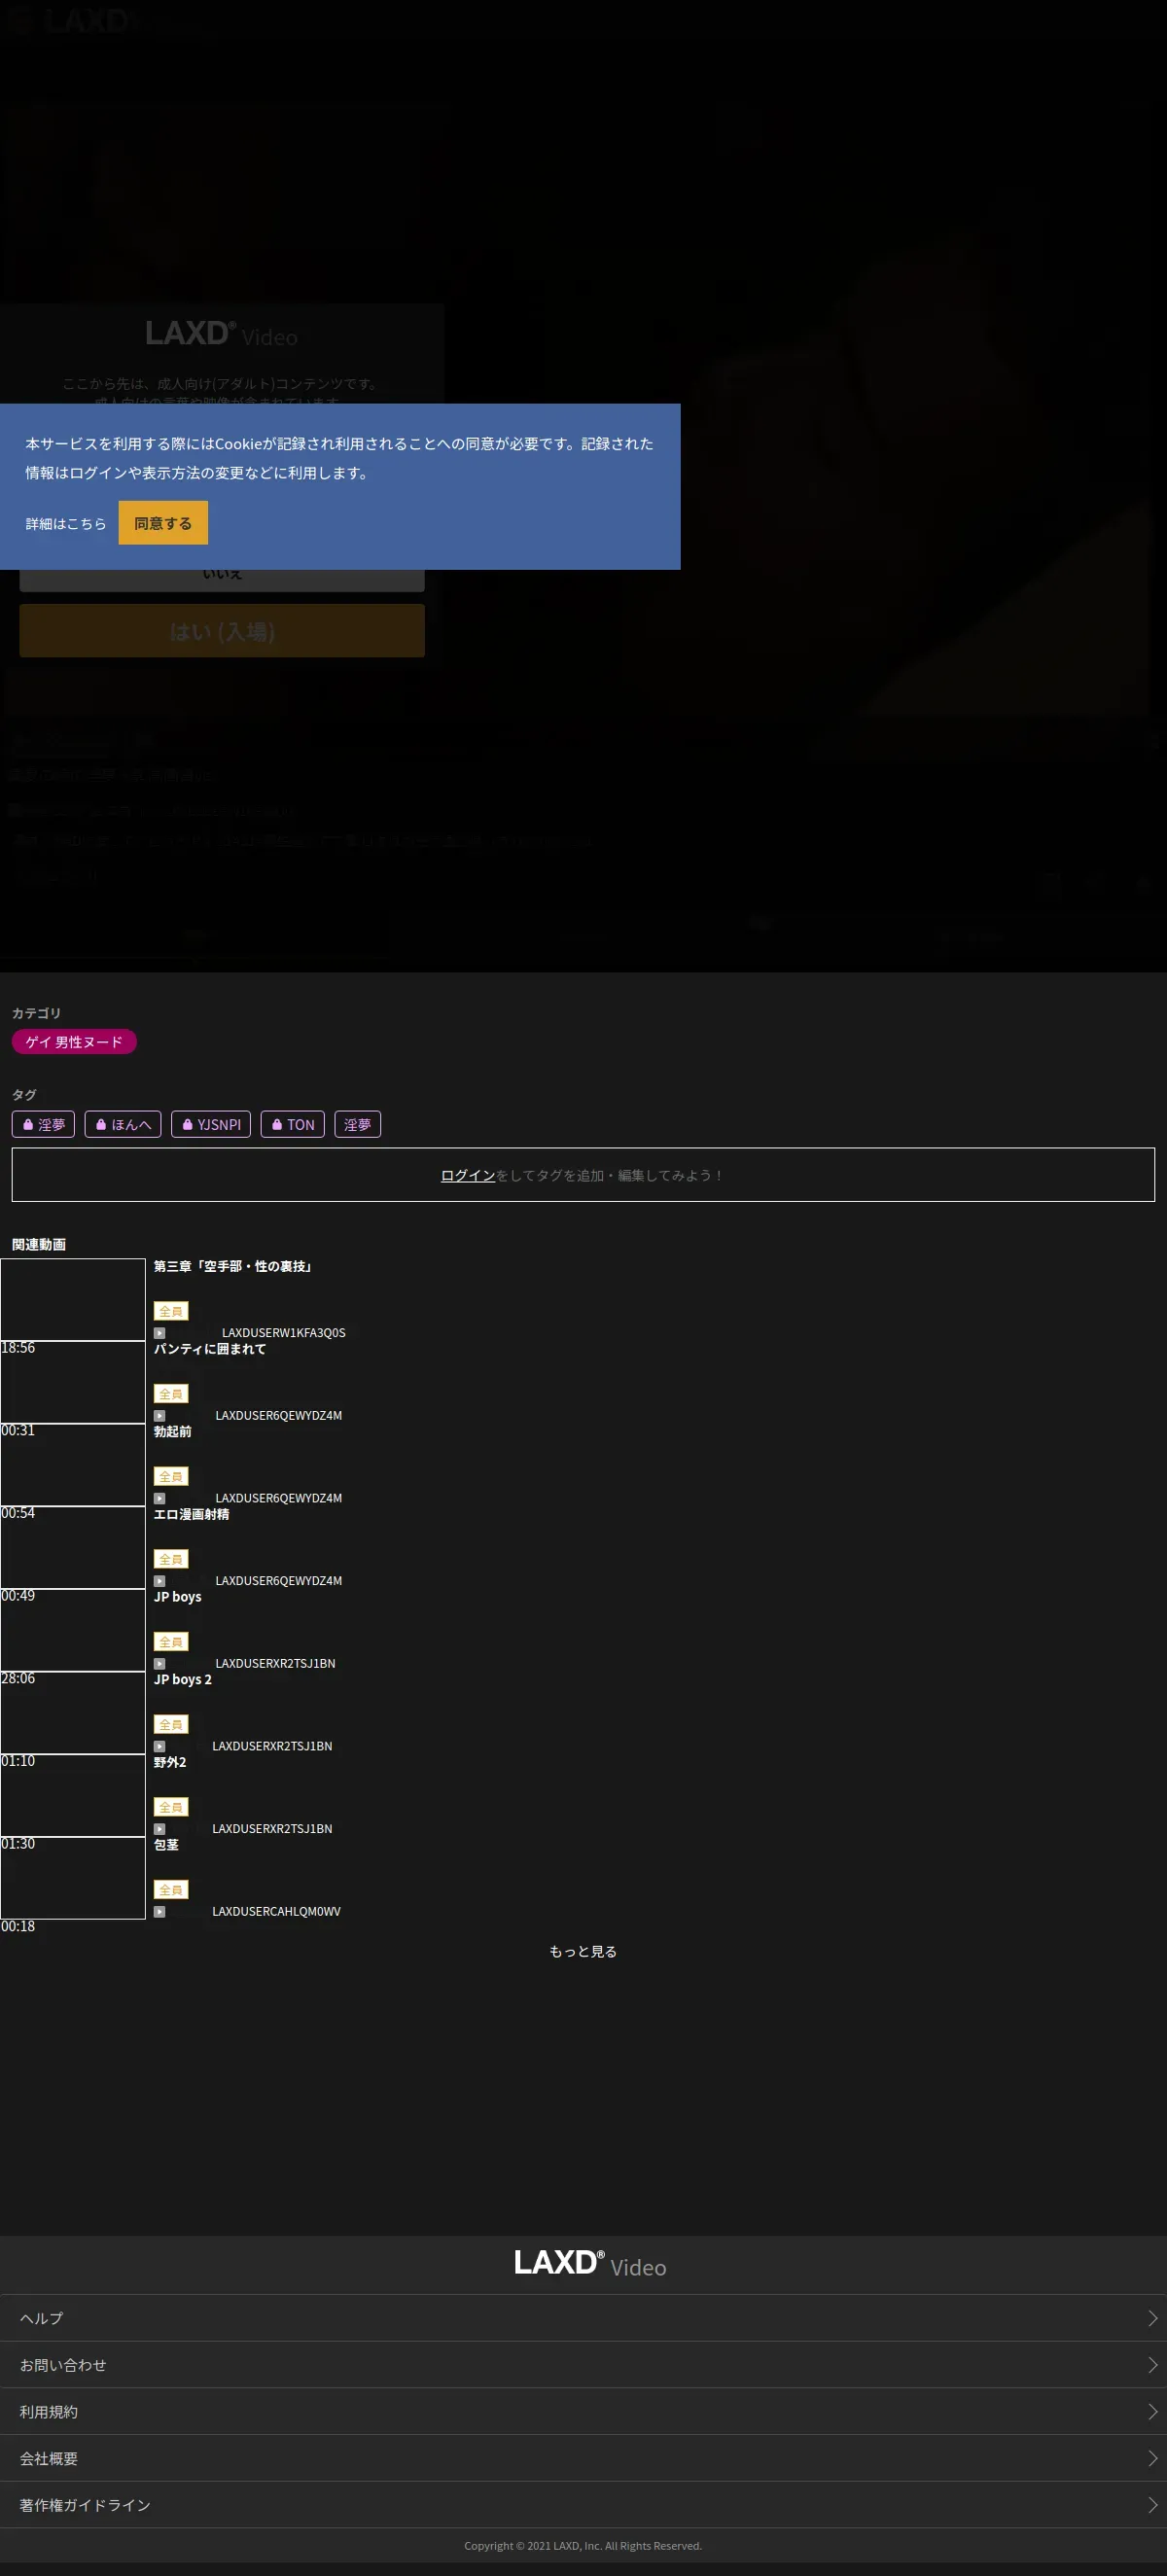
Task: Click the unlocked 淫夢 tag without lock icon
Action: (358, 1125)
